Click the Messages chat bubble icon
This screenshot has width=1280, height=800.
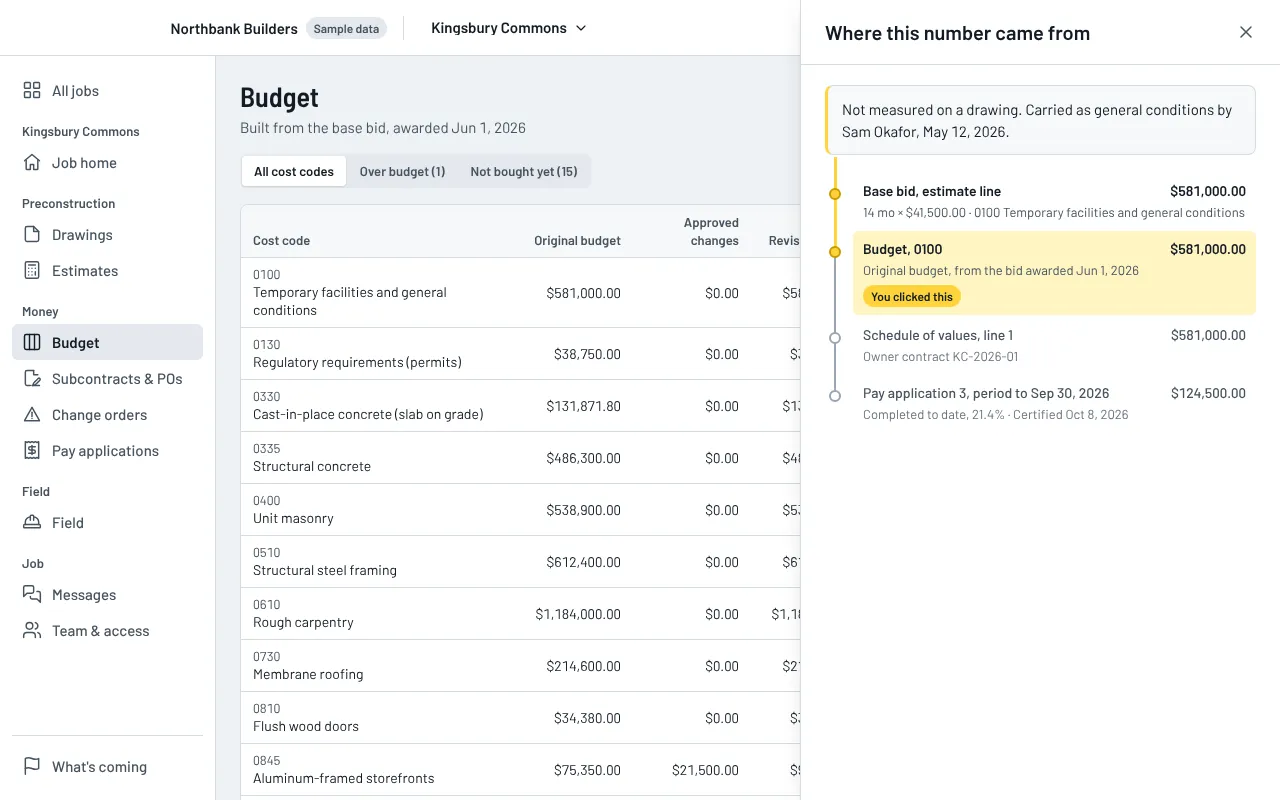[32, 595]
